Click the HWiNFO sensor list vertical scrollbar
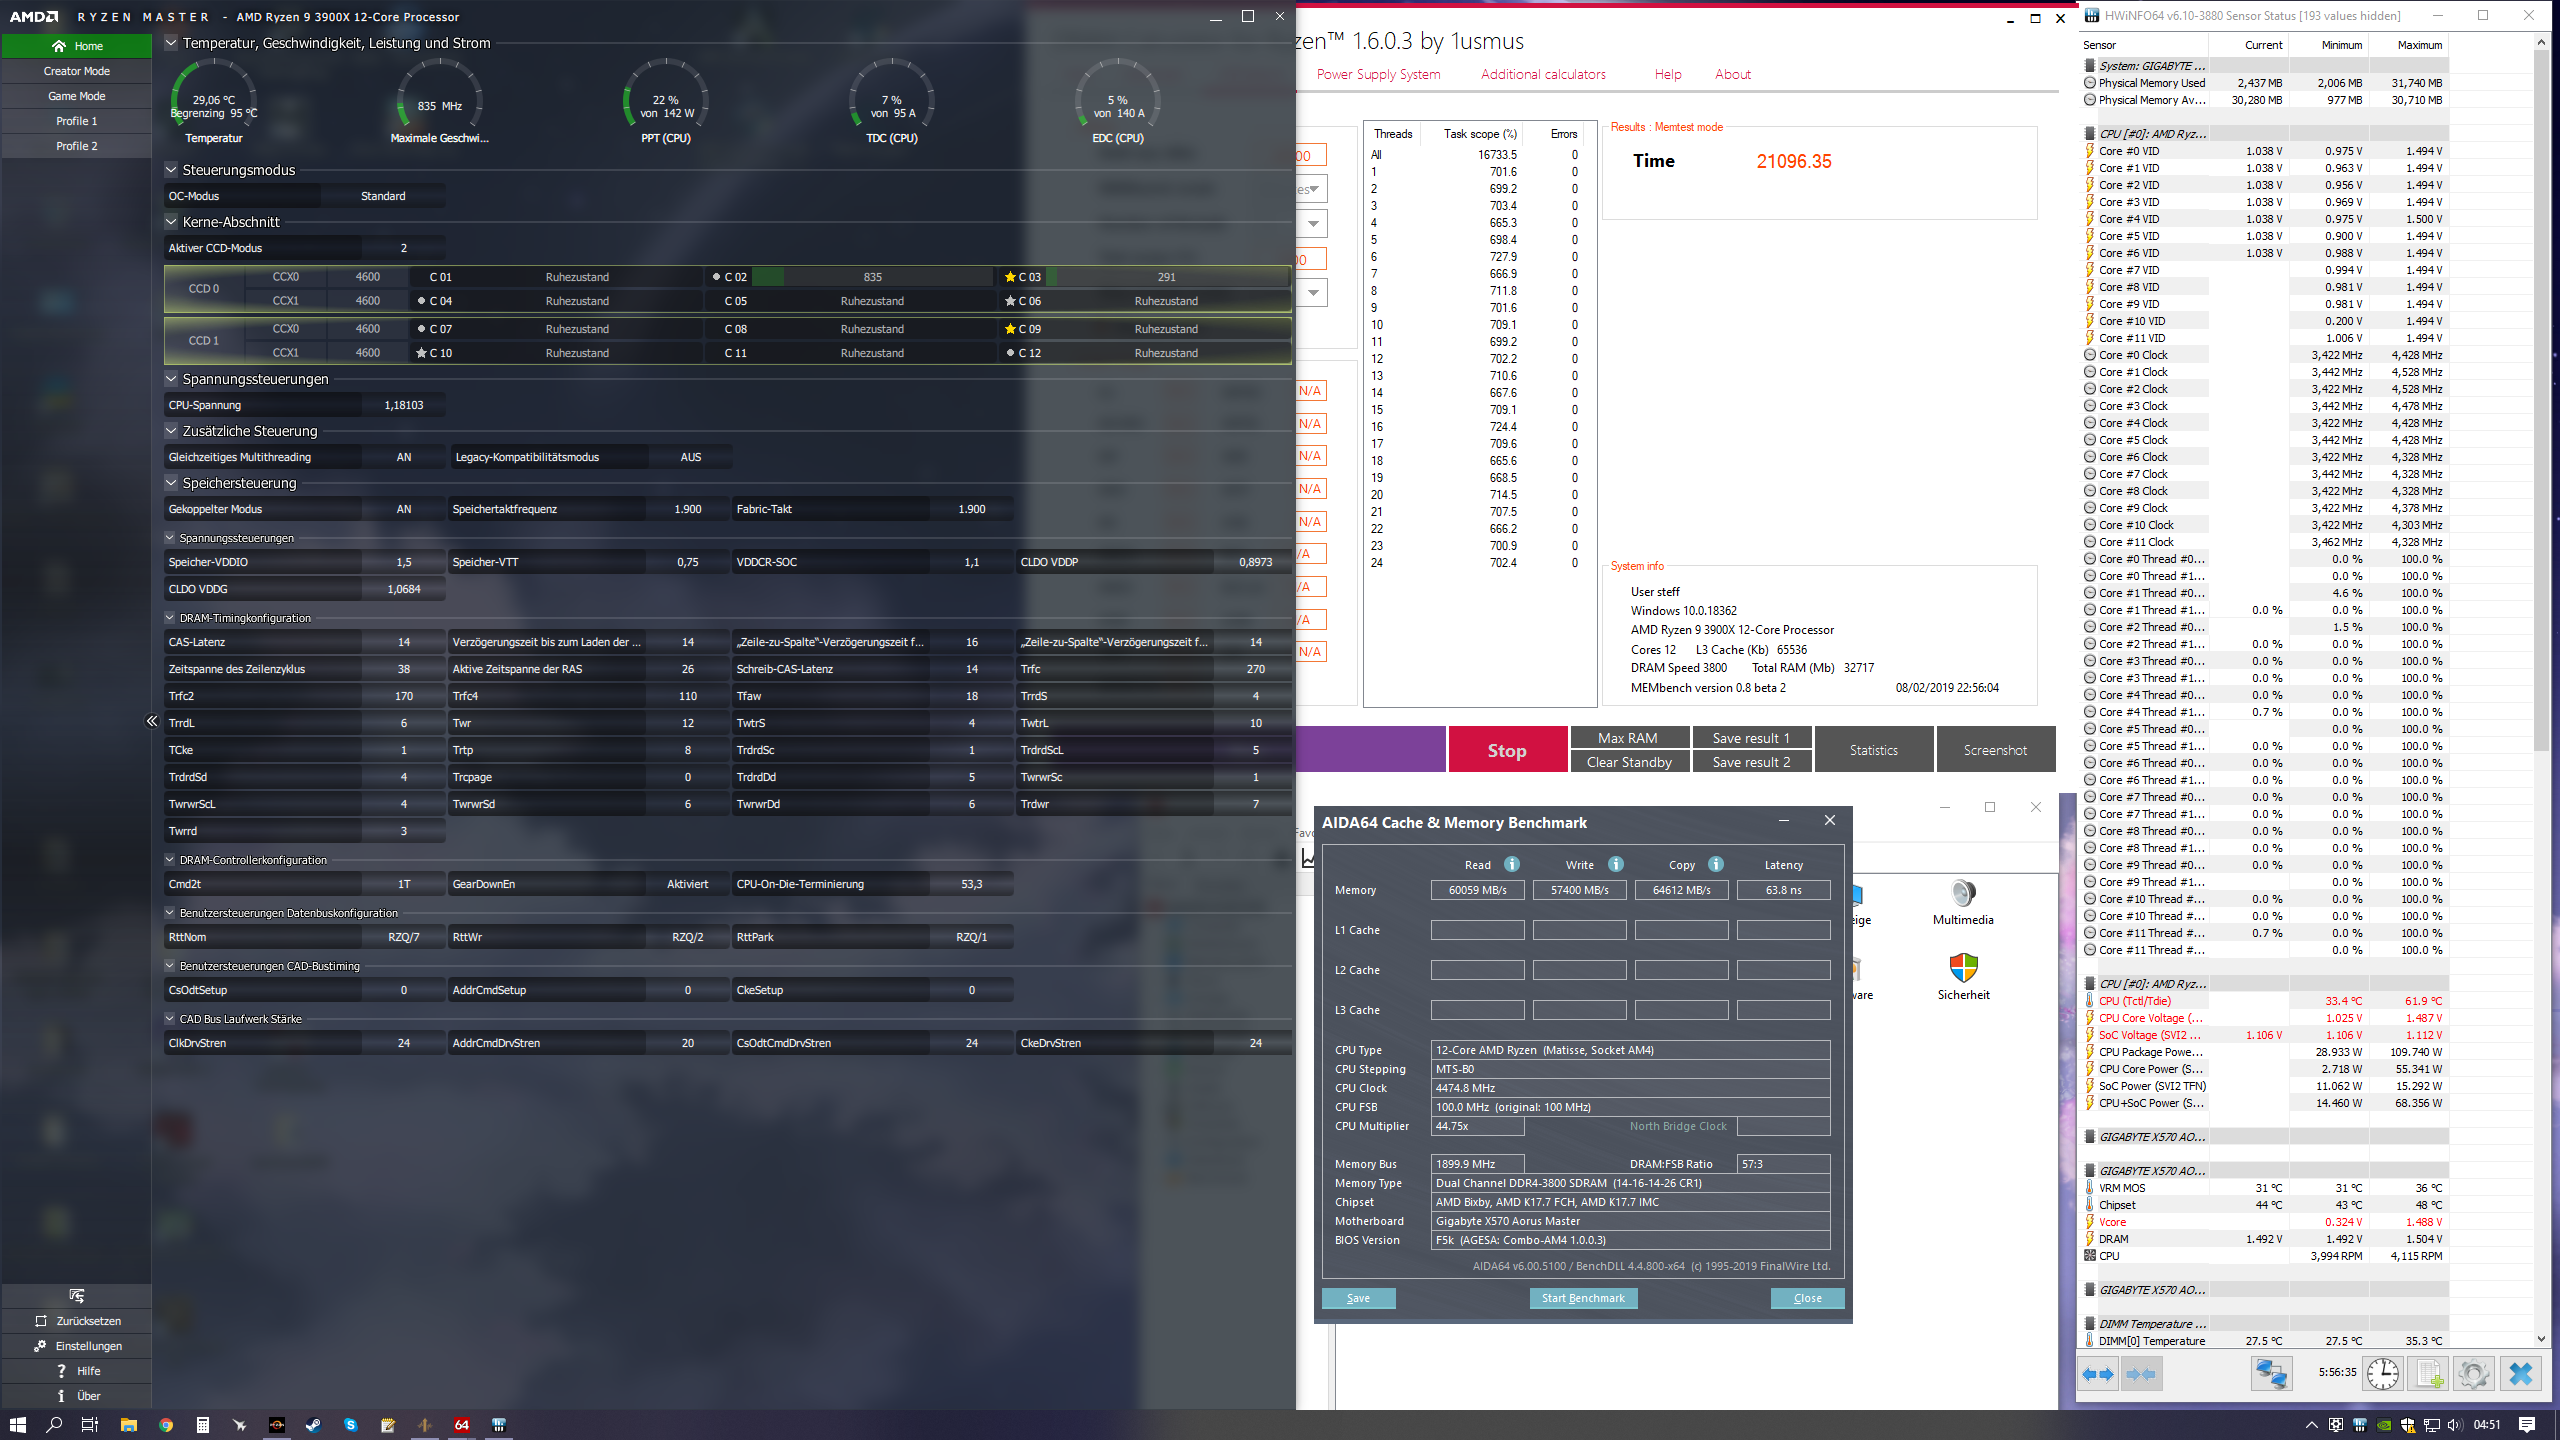The width and height of the screenshot is (2560, 1440). tap(2541, 400)
